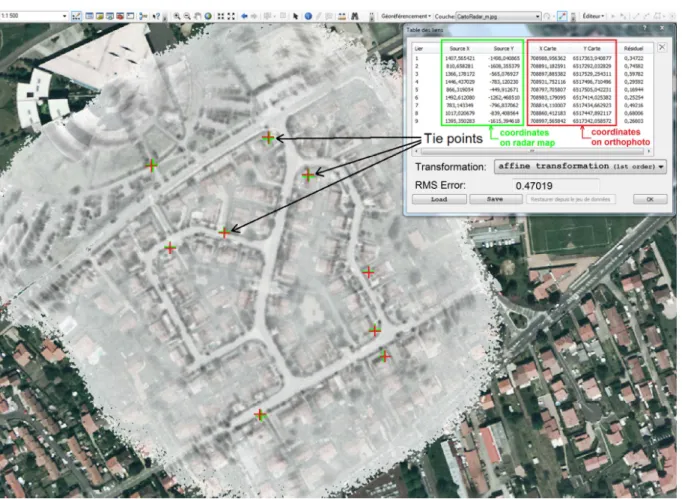Click the help question mark in dialog title

pyautogui.click(x=645, y=29)
